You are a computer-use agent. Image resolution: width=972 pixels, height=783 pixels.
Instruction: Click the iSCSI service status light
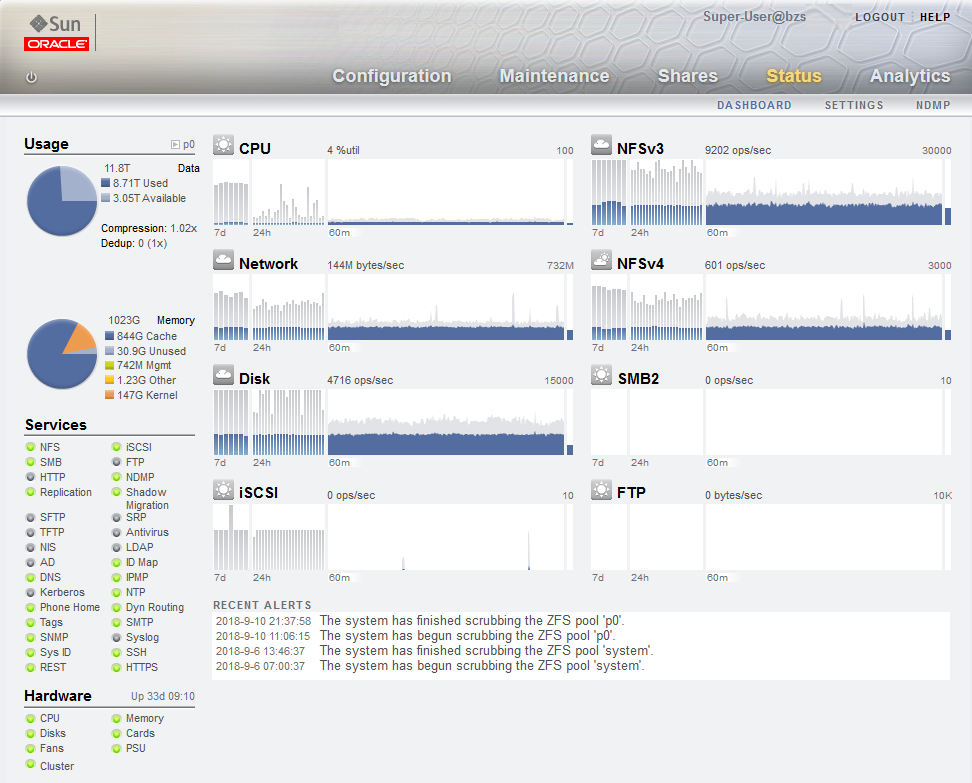click(116, 447)
